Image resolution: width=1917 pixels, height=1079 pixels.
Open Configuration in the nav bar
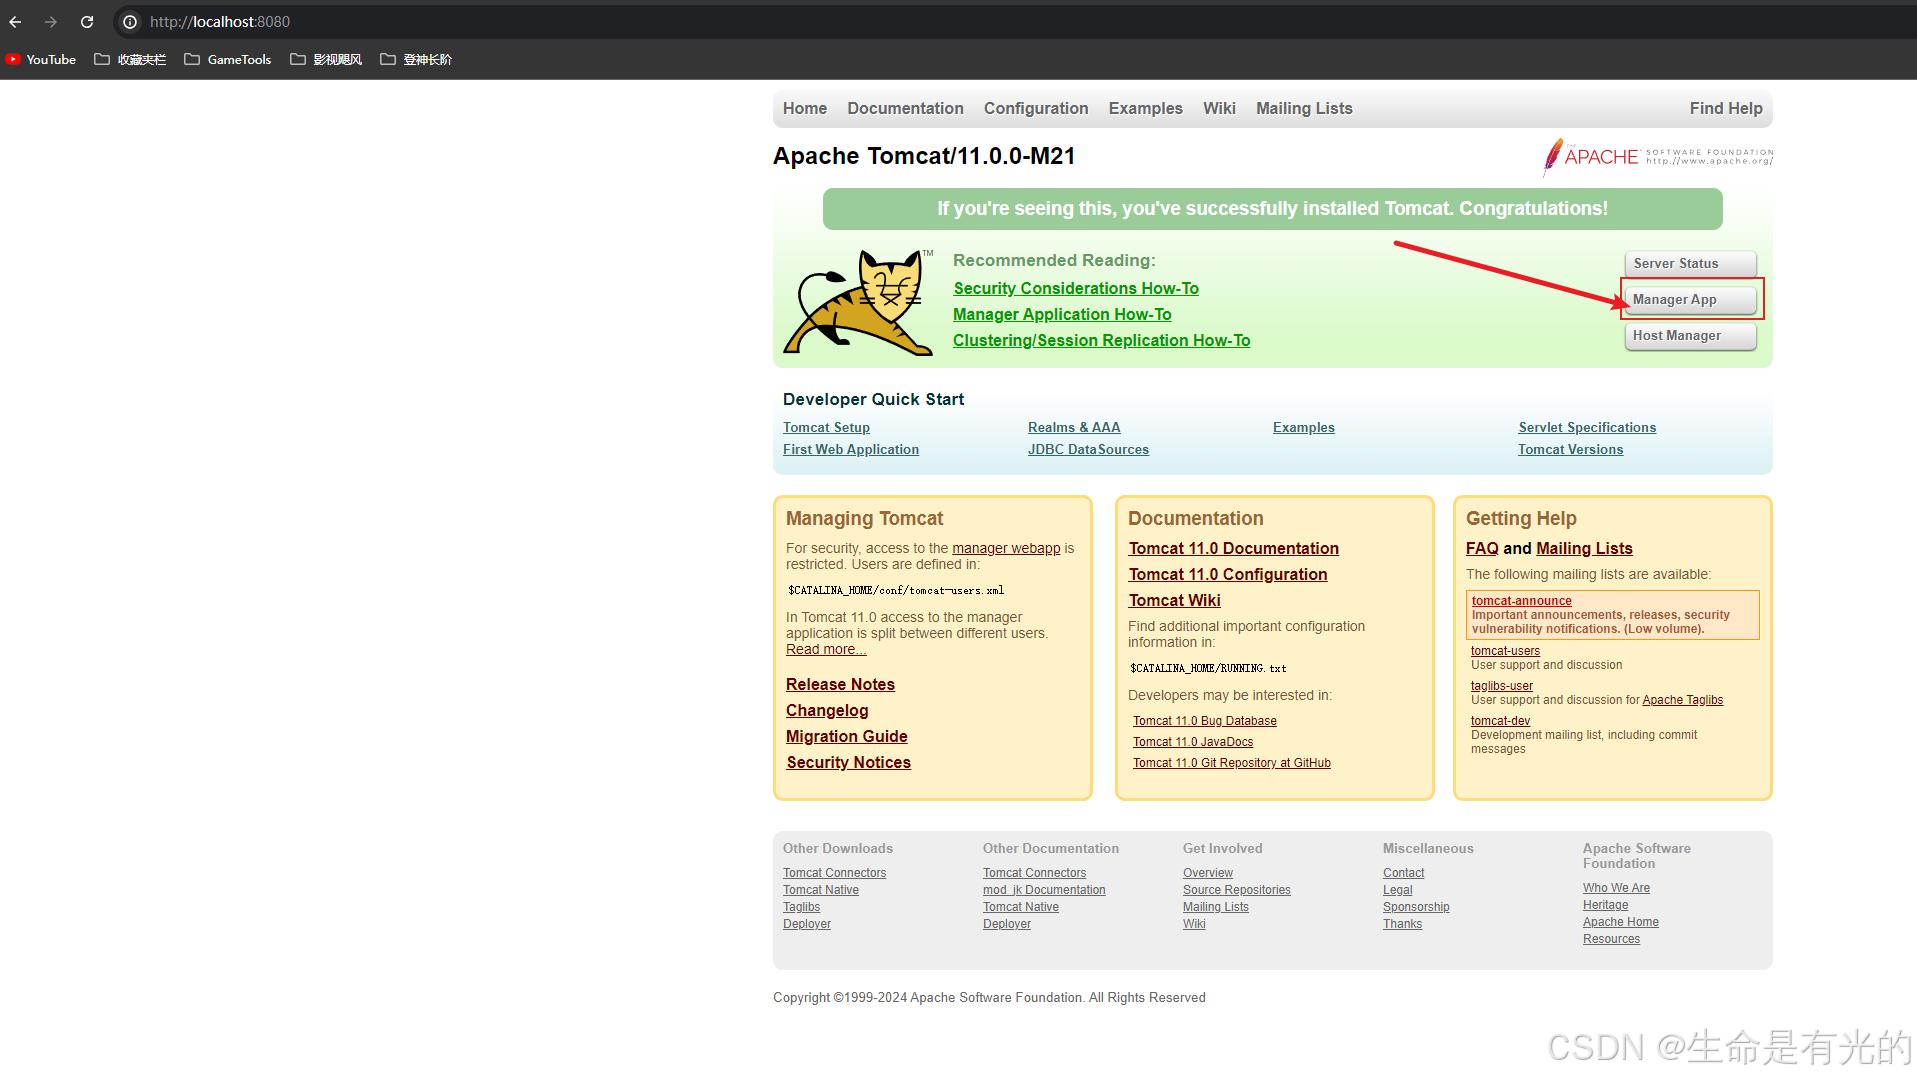pyautogui.click(x=1036, y=108)
